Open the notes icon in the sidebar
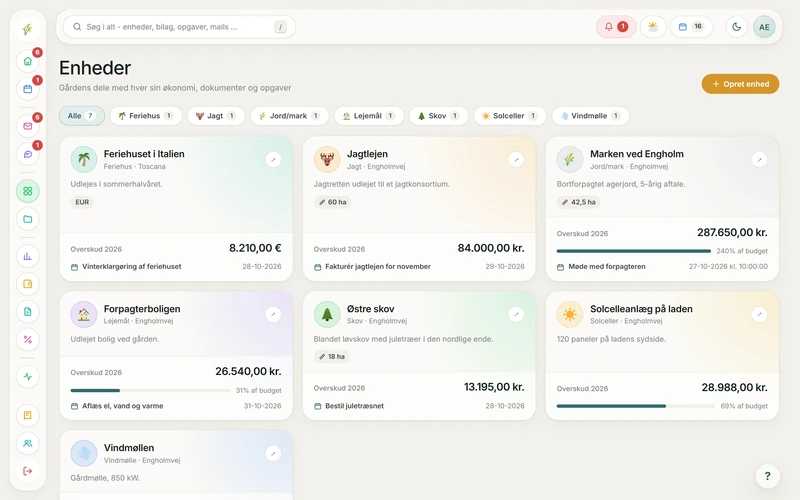Viewport: 800px width, 500px height. pos(28,415)
